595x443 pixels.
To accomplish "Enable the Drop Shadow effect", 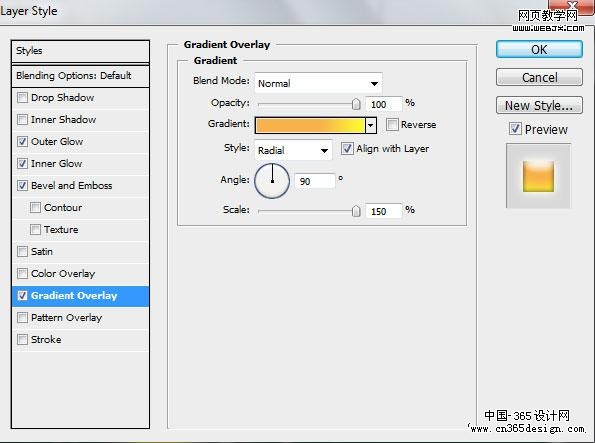I will (22, 98).
